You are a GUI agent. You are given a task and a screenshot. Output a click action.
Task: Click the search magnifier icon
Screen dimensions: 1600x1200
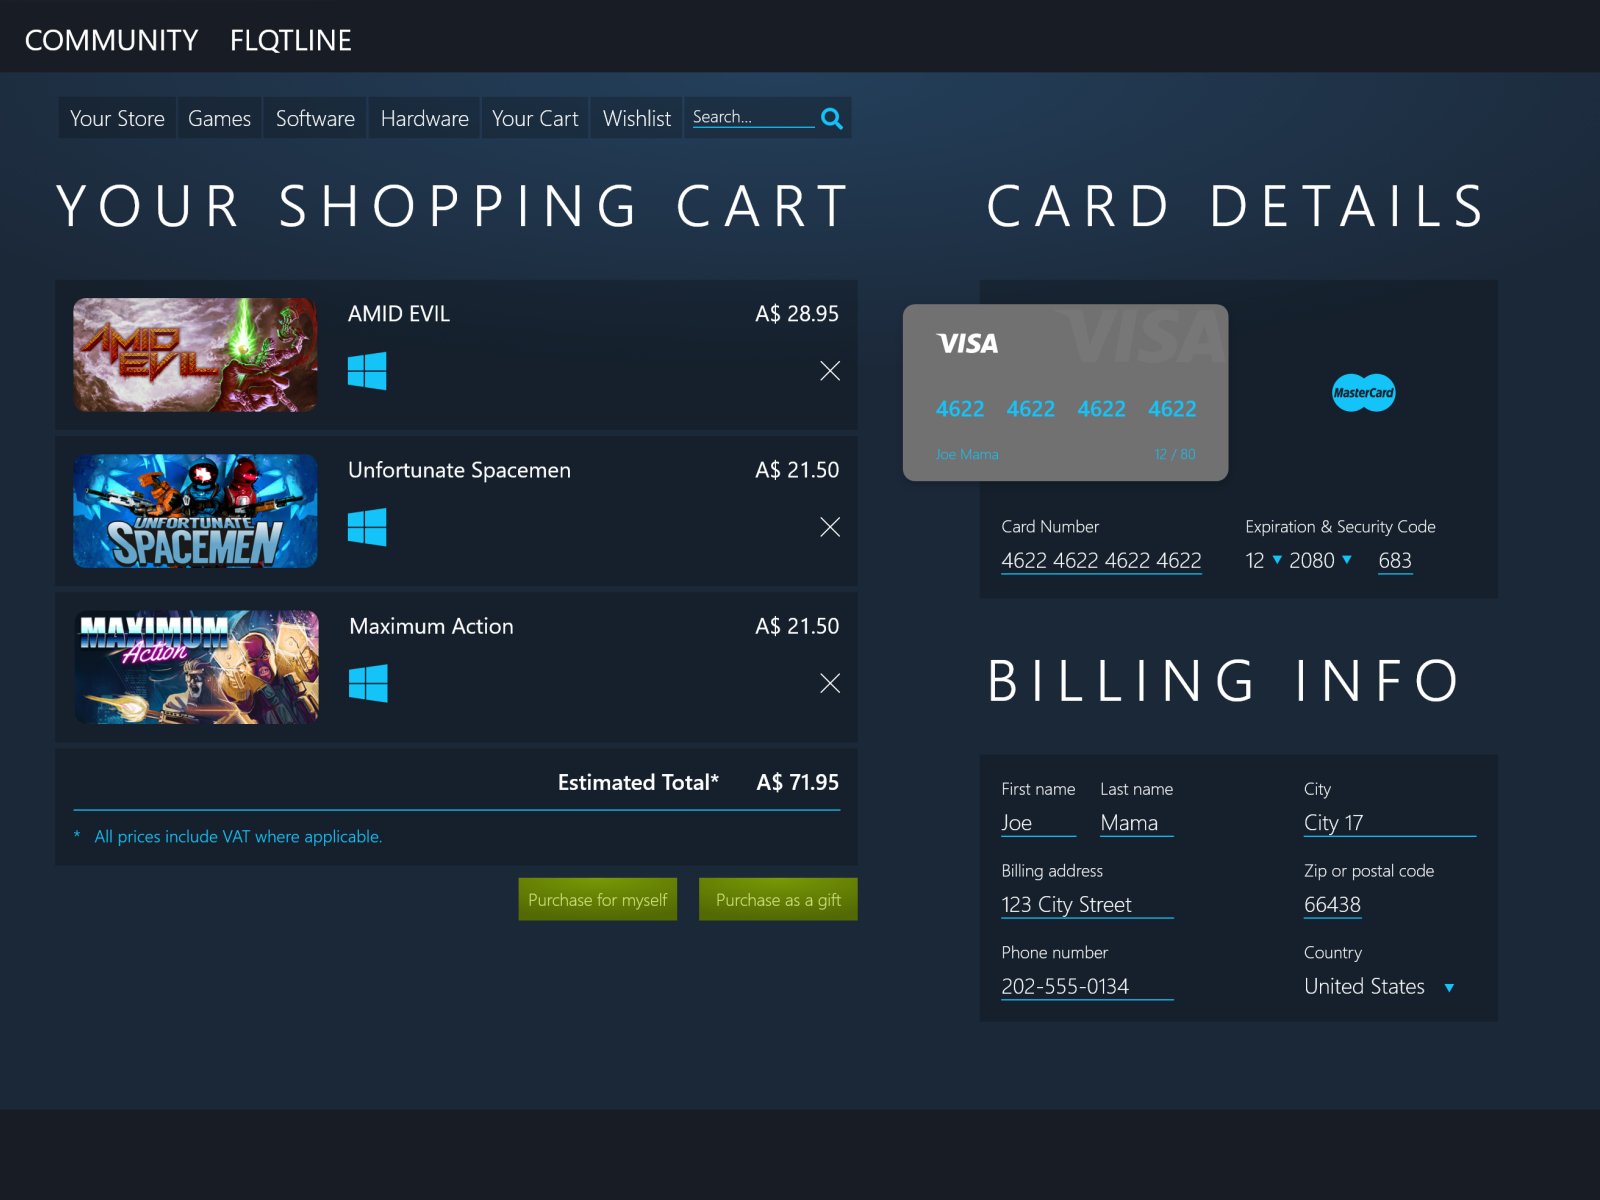click(x=831, y=118)
